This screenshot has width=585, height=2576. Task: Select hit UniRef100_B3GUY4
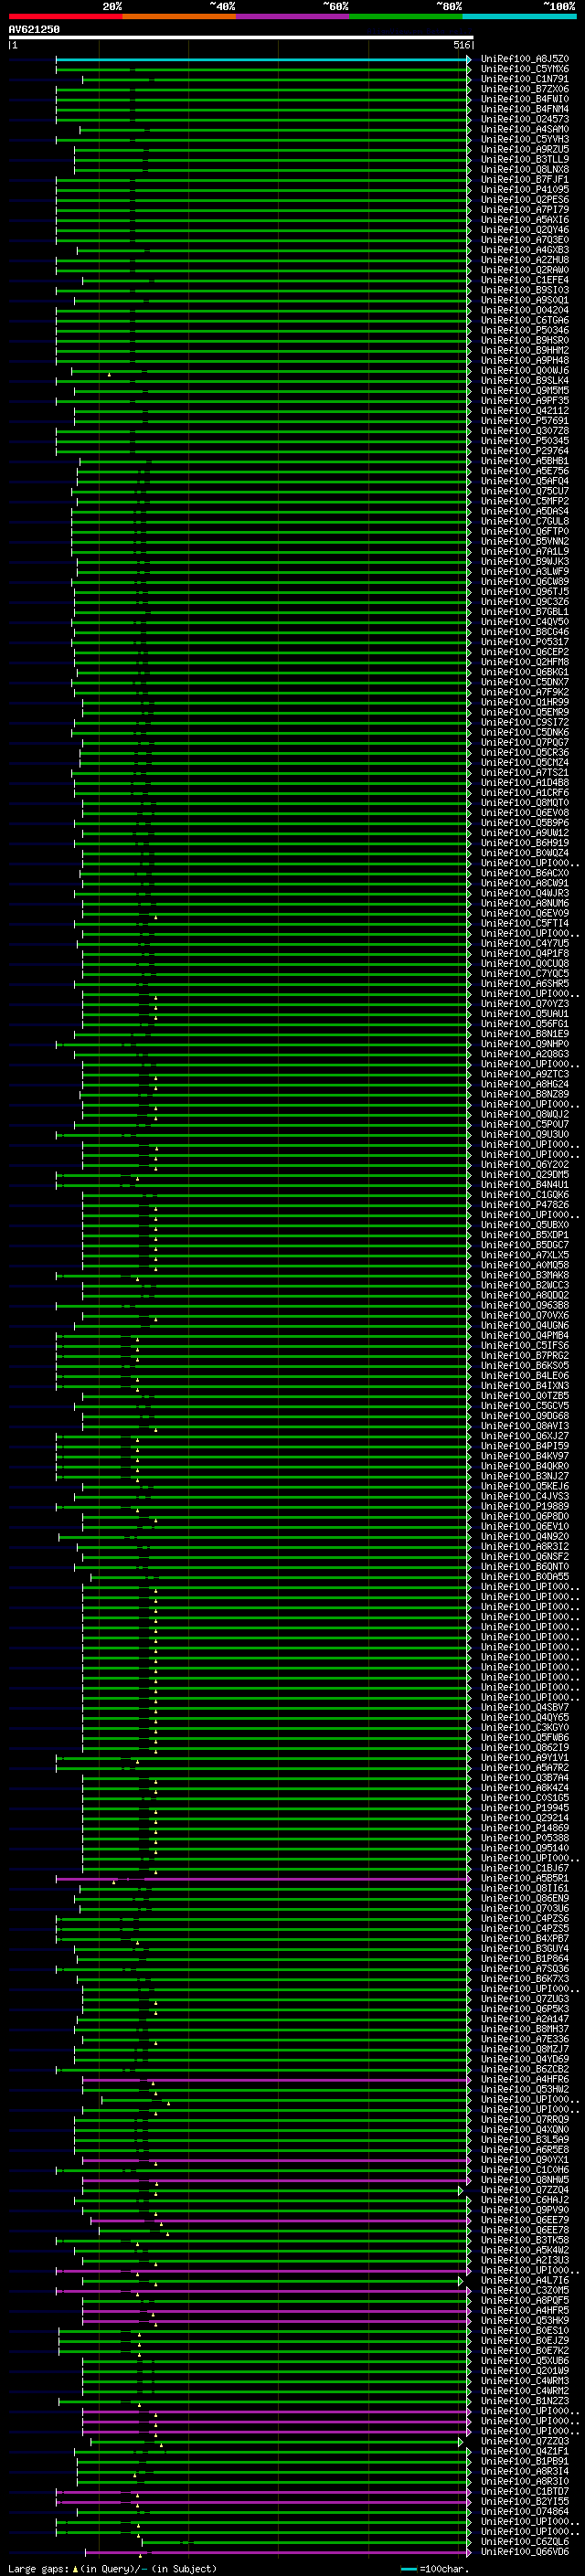tap(525, 1948)
